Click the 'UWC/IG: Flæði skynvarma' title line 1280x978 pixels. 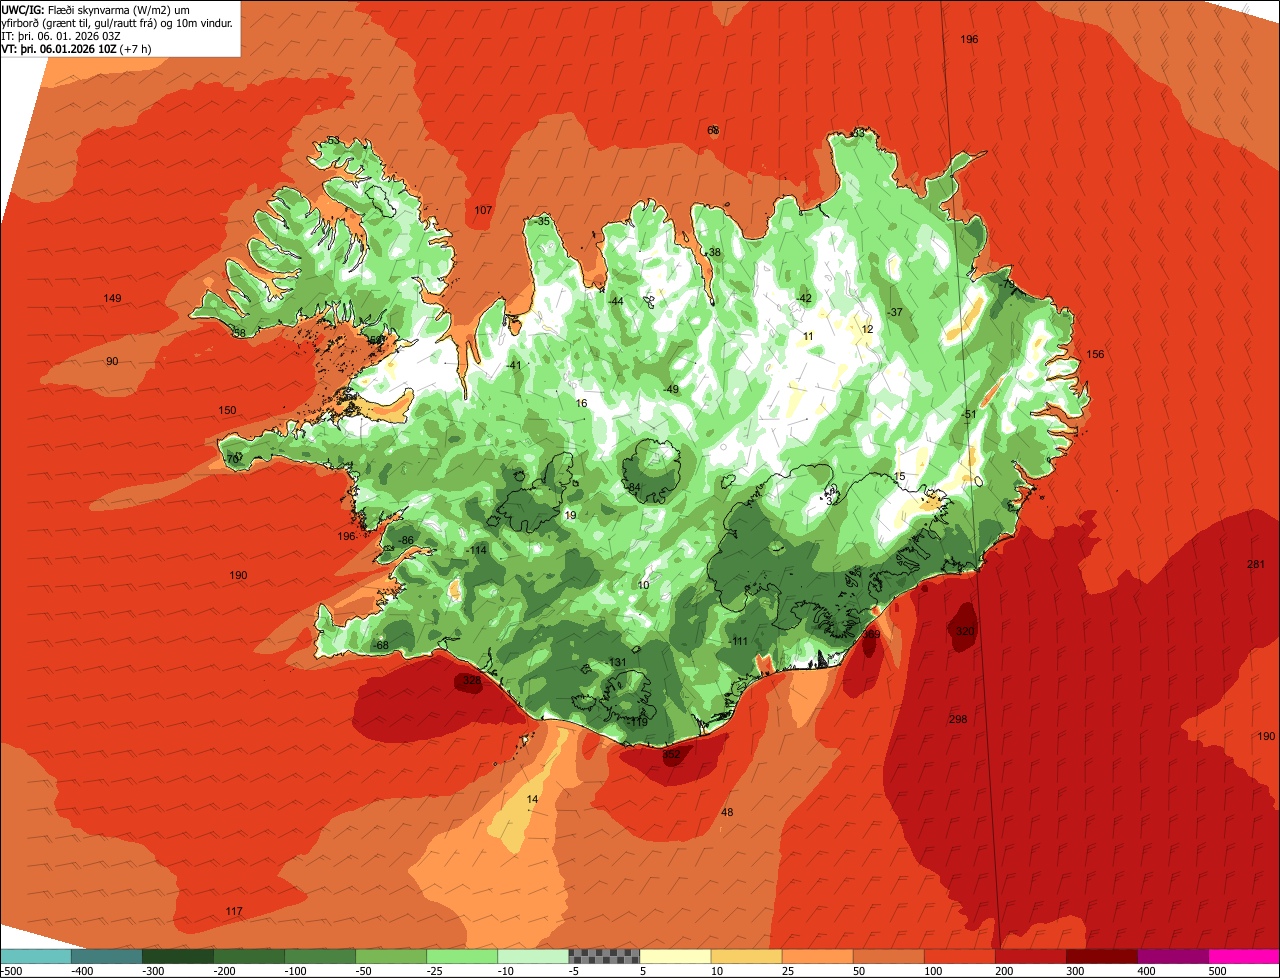[x=93, y=9]
